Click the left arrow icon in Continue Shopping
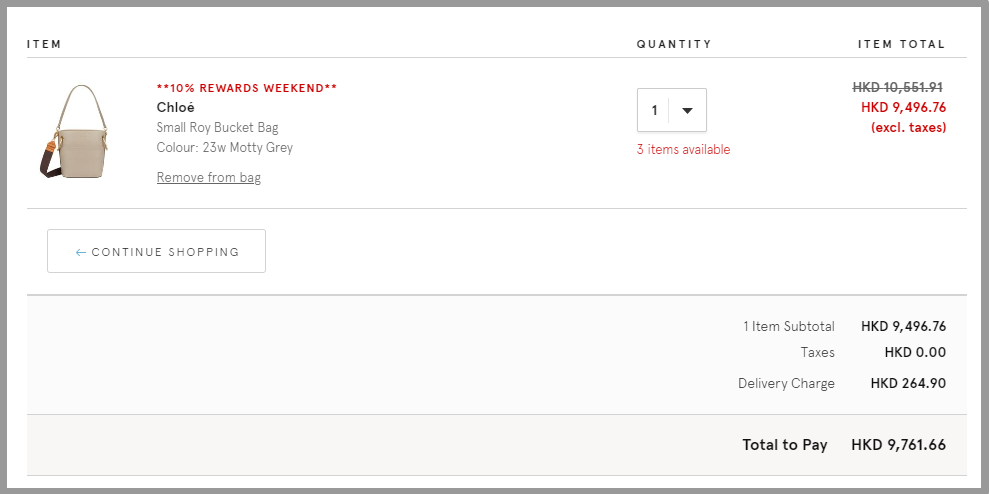The image size is (989, 494). pos(80,252)
